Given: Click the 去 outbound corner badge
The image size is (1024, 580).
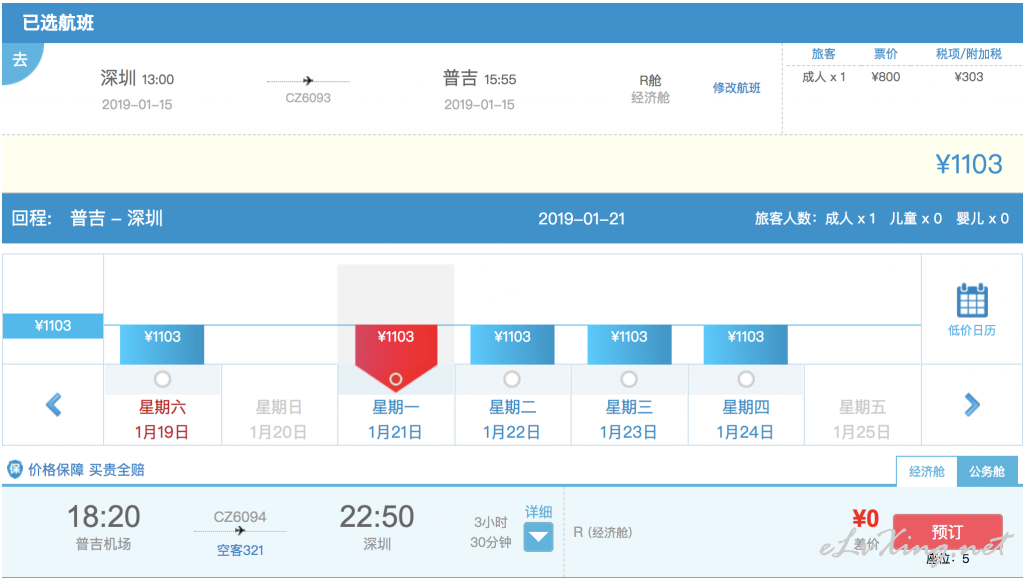Looking at the screenshot, I should point(19,59).
